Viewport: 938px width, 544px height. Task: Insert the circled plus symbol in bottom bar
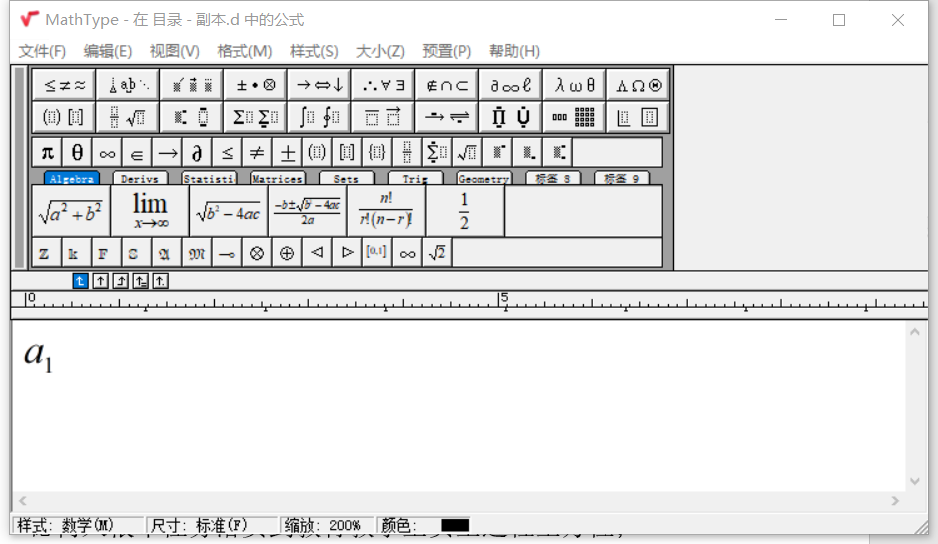tap(287, 253)
